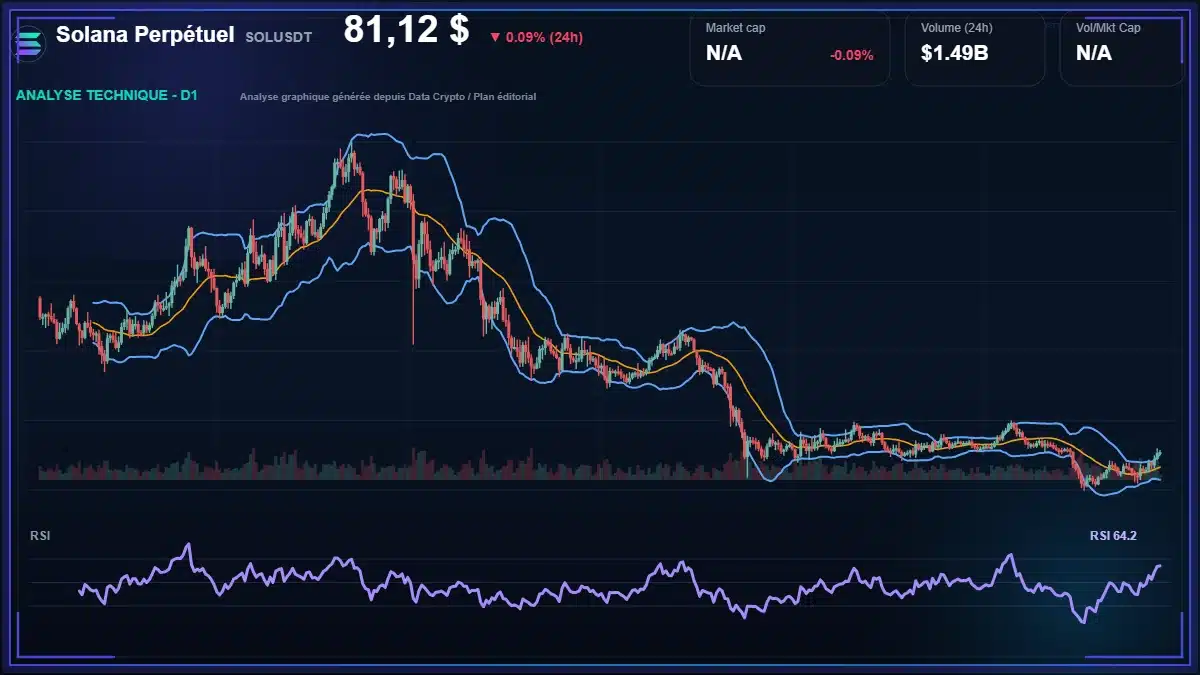The image size is (1200, 675).
Task: Click the SOLUSDT ticker label
Action: [278, 37]
